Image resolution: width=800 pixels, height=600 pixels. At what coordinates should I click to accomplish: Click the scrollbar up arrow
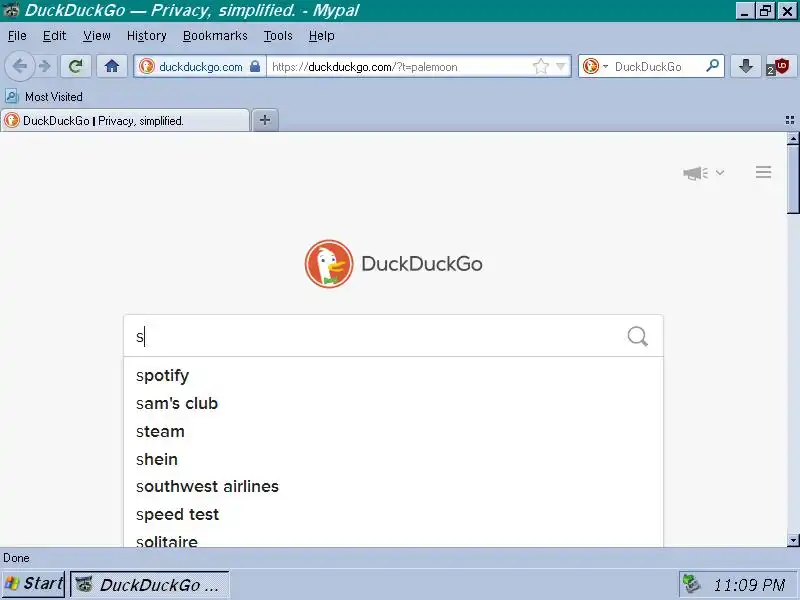tap(793, 138)
